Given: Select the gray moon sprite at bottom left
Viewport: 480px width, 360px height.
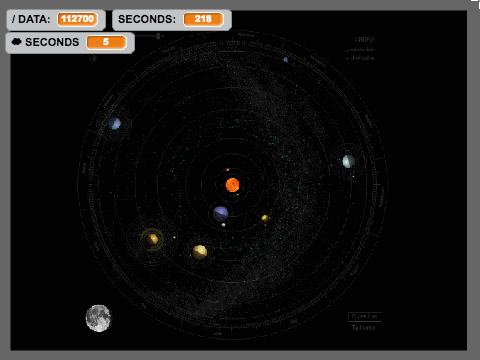Looking at the screenshot, I should pos(98,318).
